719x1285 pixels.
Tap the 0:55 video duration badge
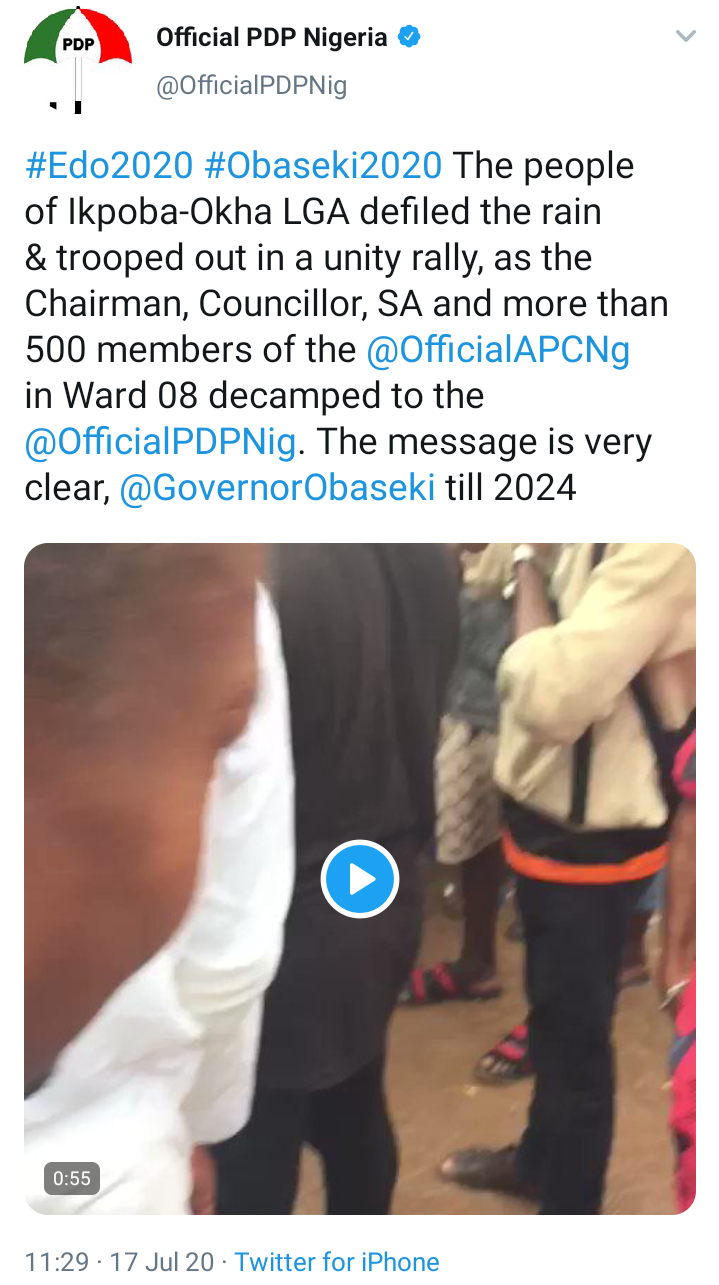tap(72, 1178)
